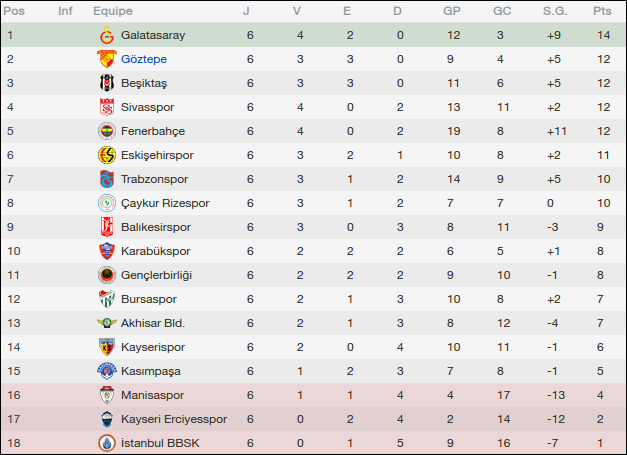The width and height of the screenshot is (627, 455).
Task: Click the Sivasspor club crest icon
Action: coord(106,107)
